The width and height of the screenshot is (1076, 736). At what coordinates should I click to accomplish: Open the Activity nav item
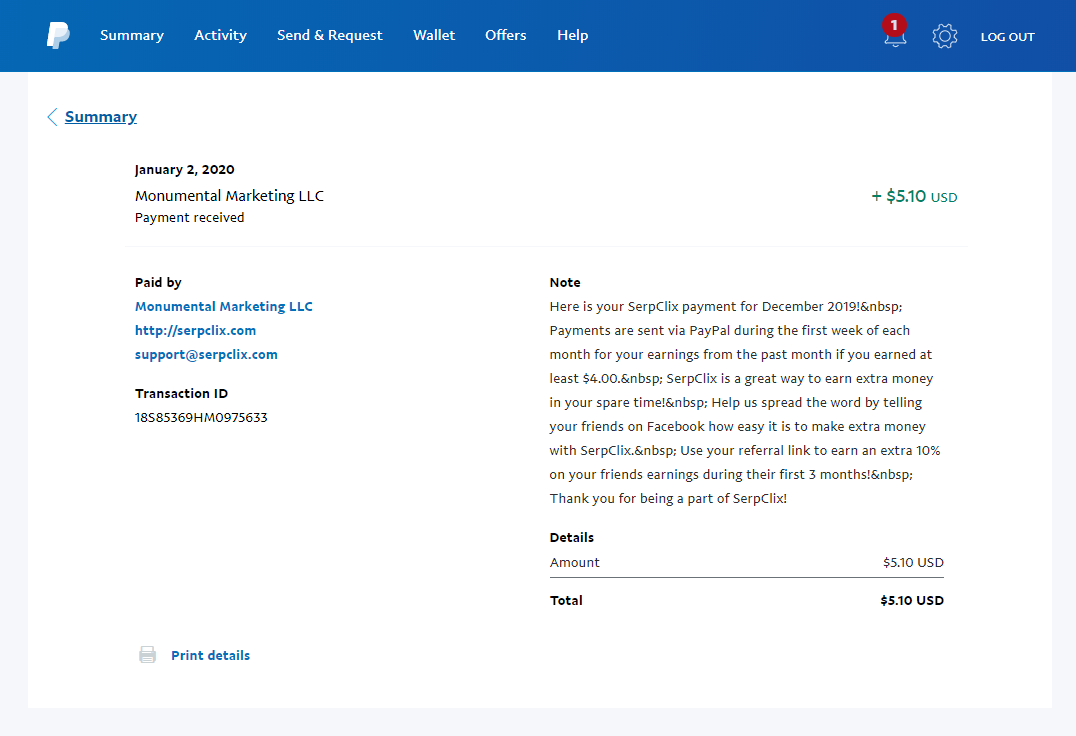220,35
